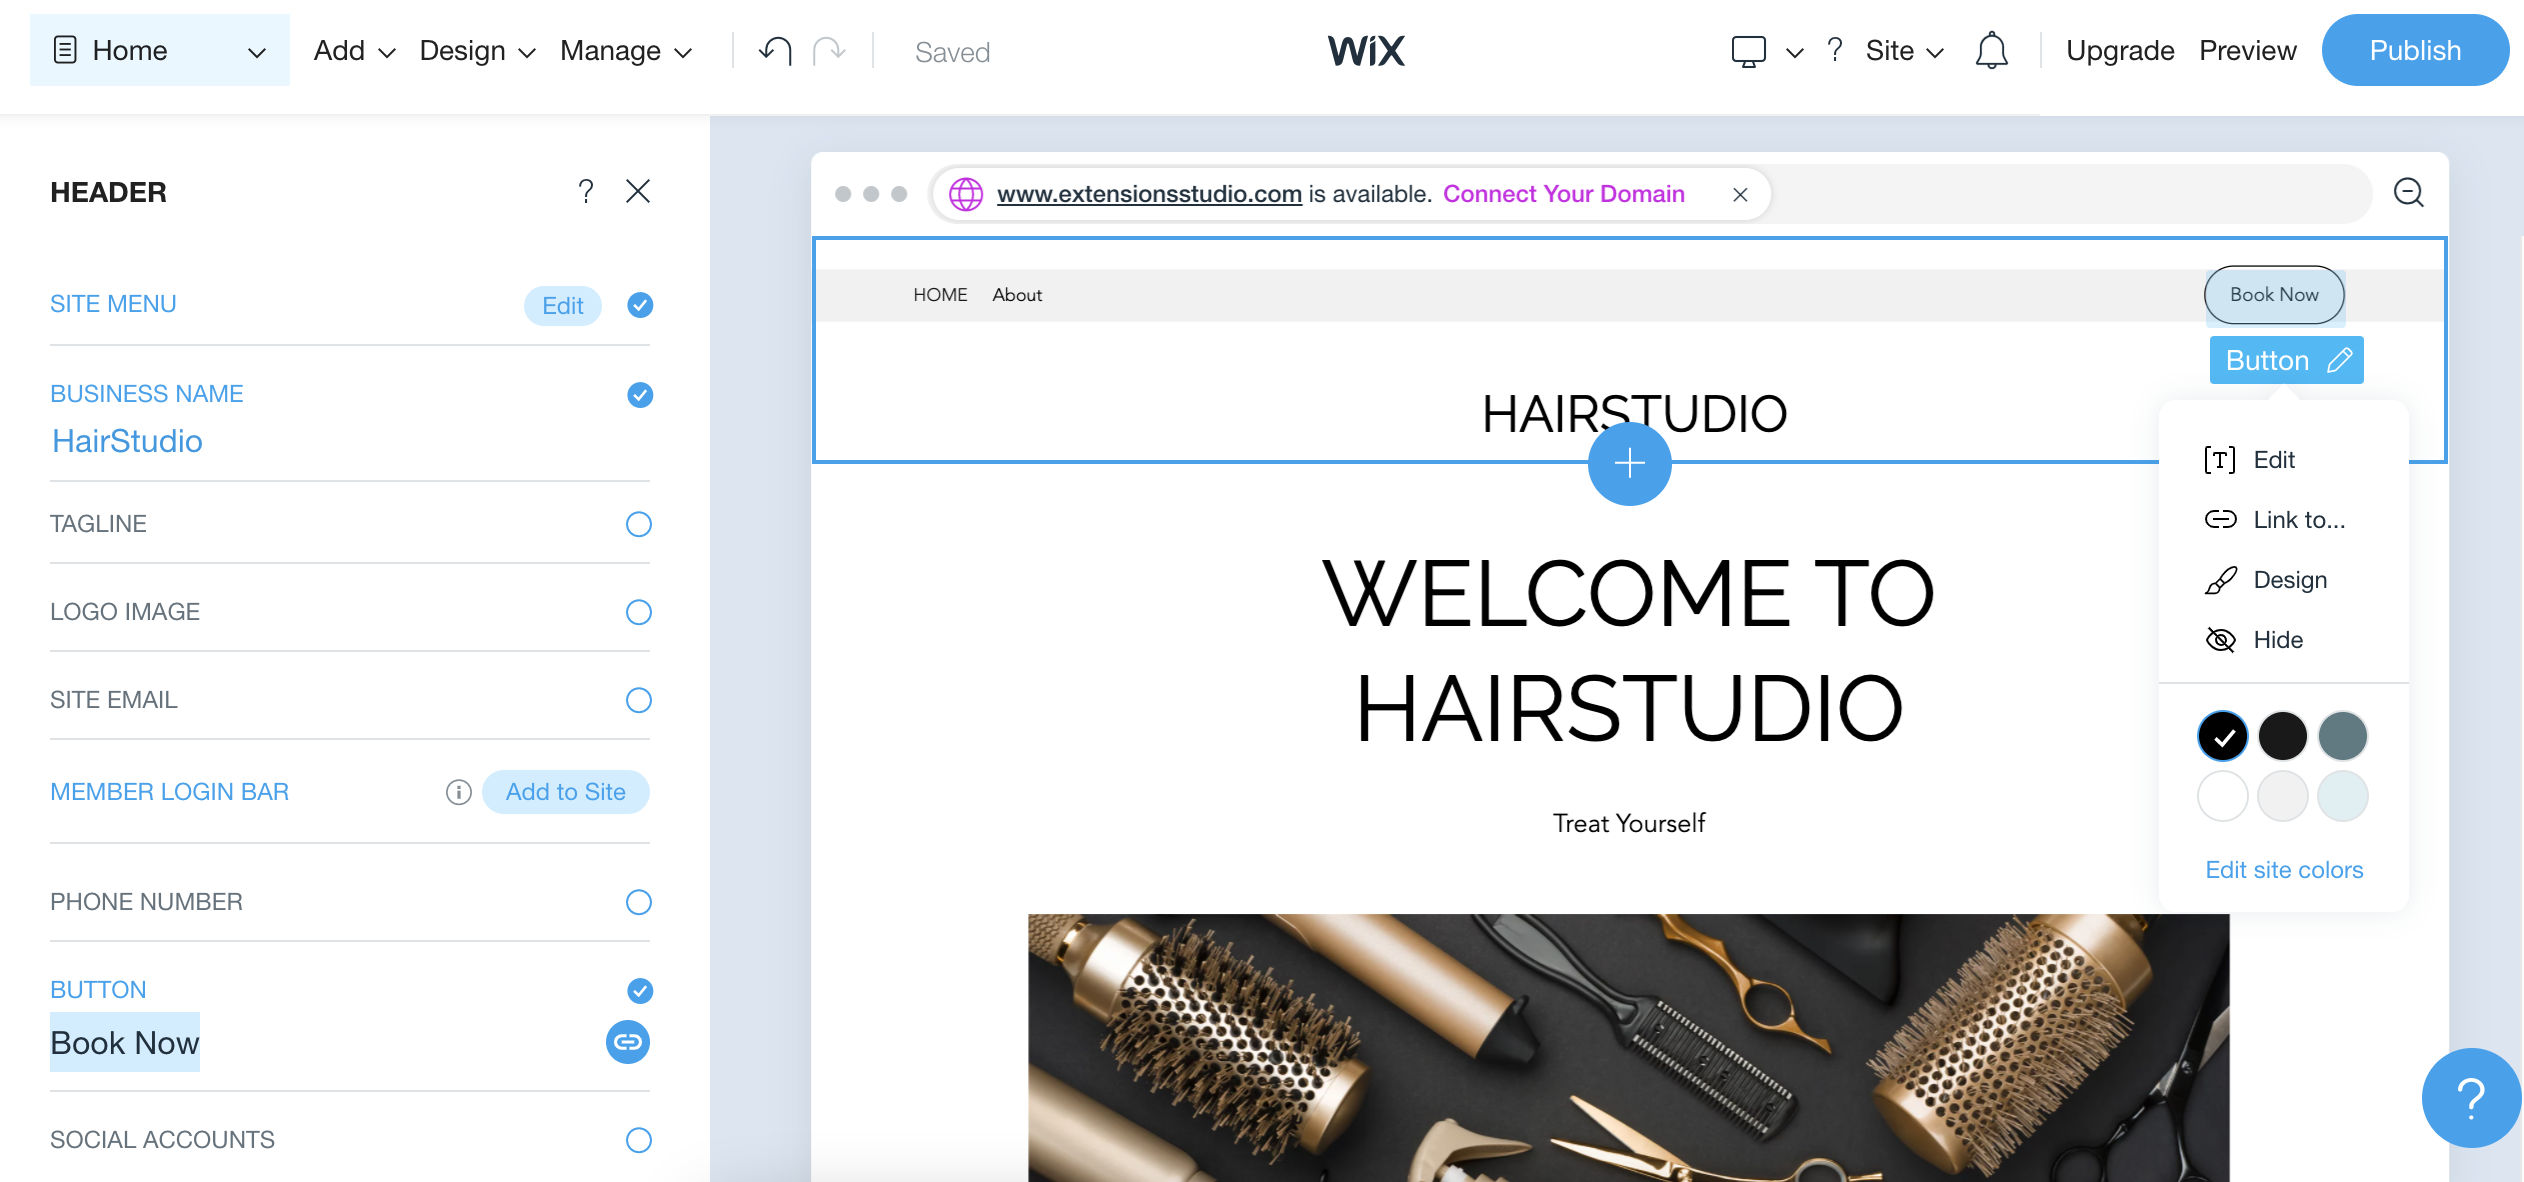Click the Book Now link icon
The image size is (2524, 1182).
627,1042
